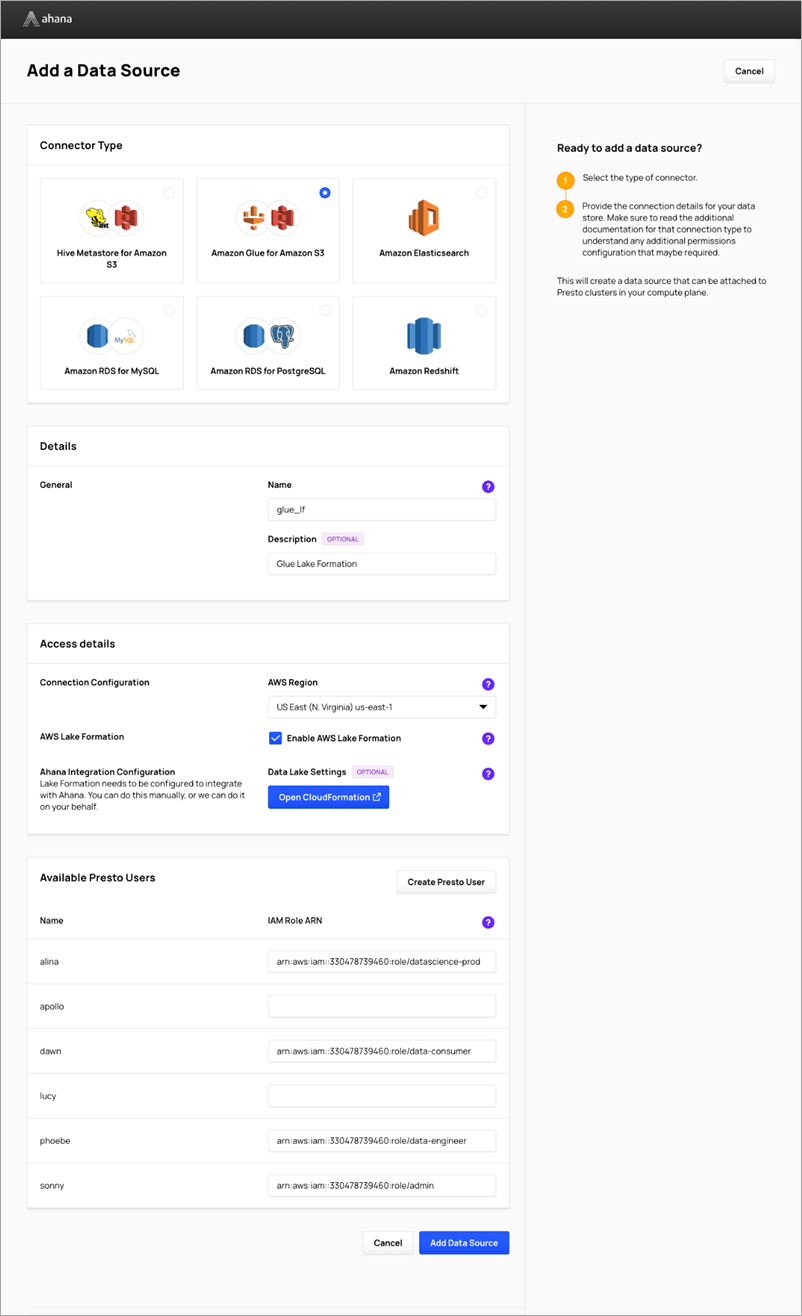Click IAM Role ARN field for dawn
The width and height of the screenshot is (802, 1316).
click(x=382, y=1051)
